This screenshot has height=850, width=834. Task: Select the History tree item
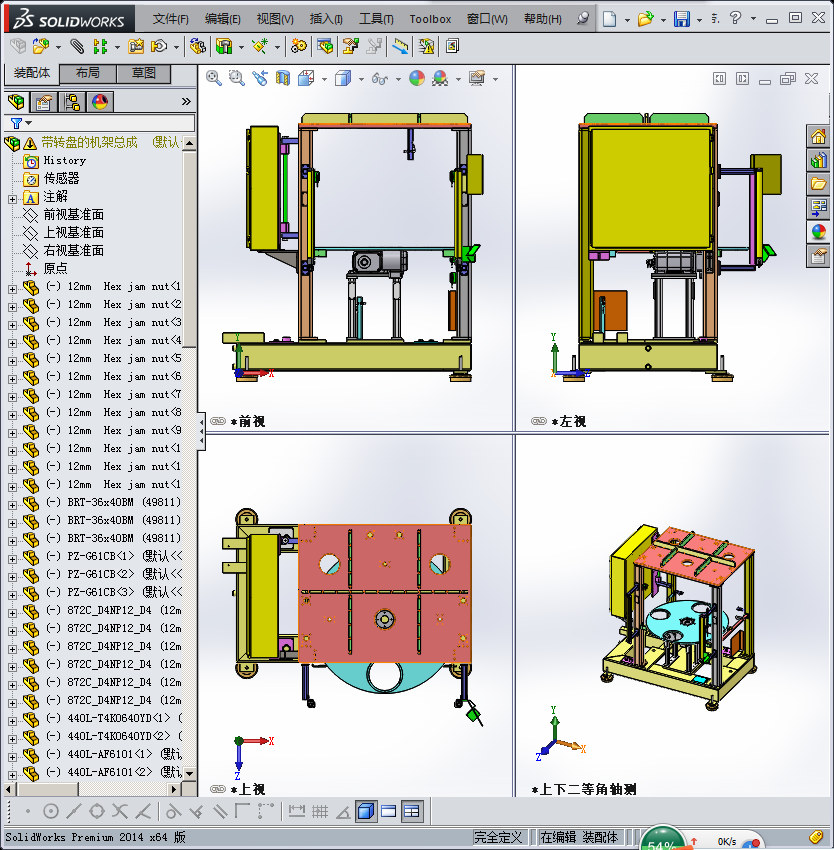coord(65,160)
